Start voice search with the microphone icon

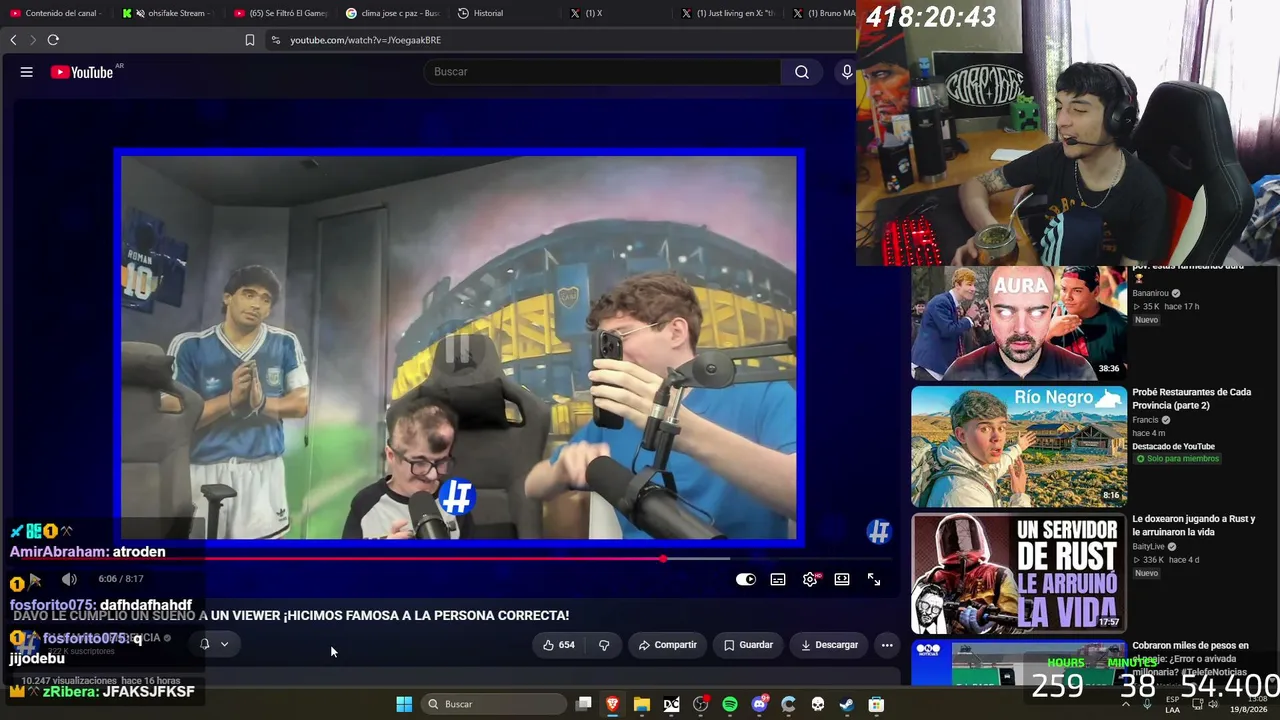847,72
